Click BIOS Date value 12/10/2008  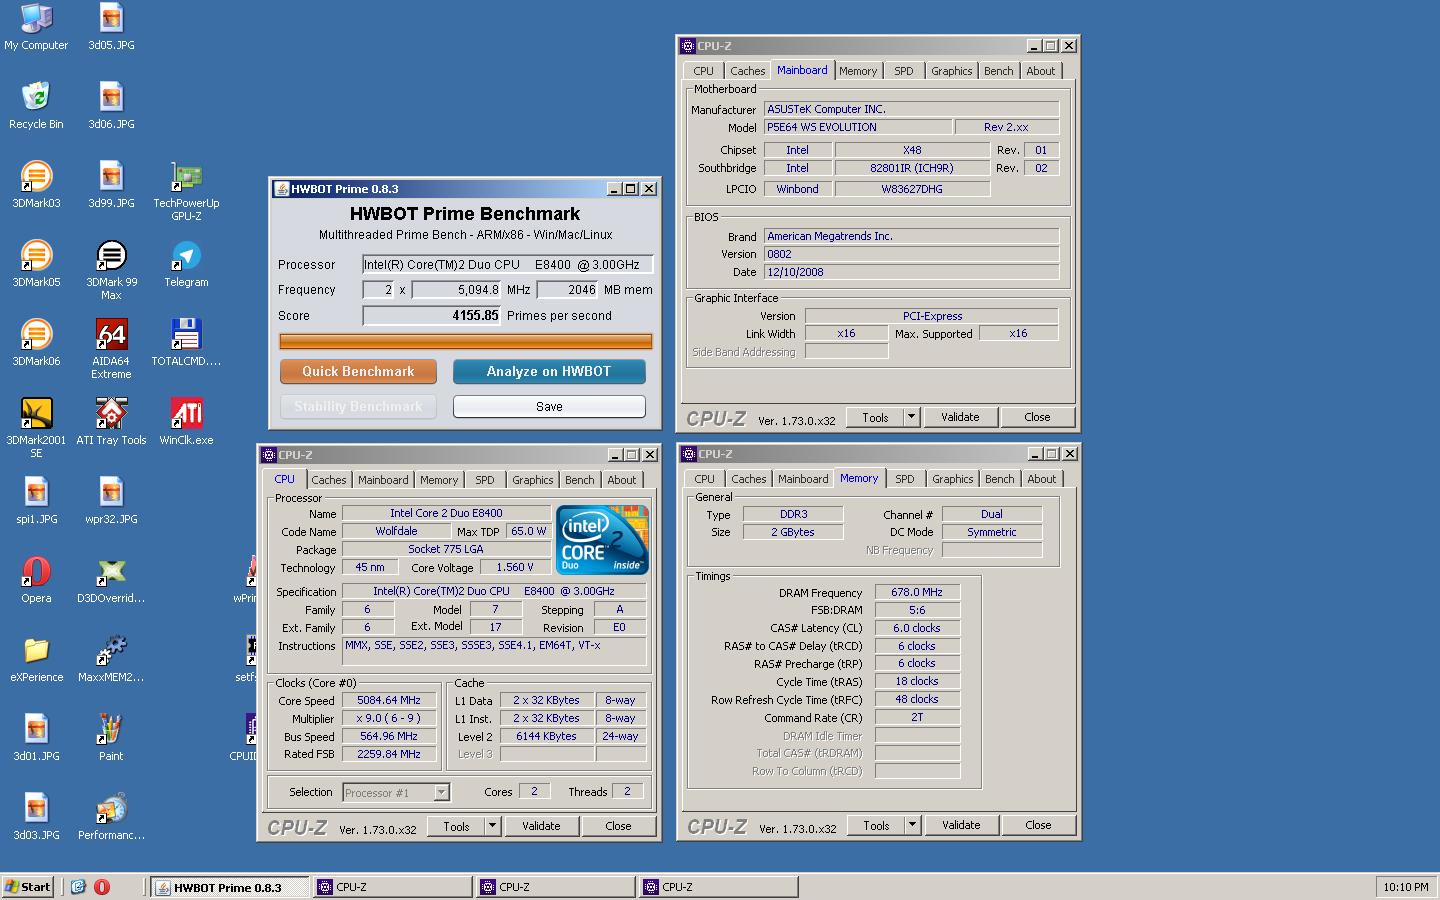912,272
